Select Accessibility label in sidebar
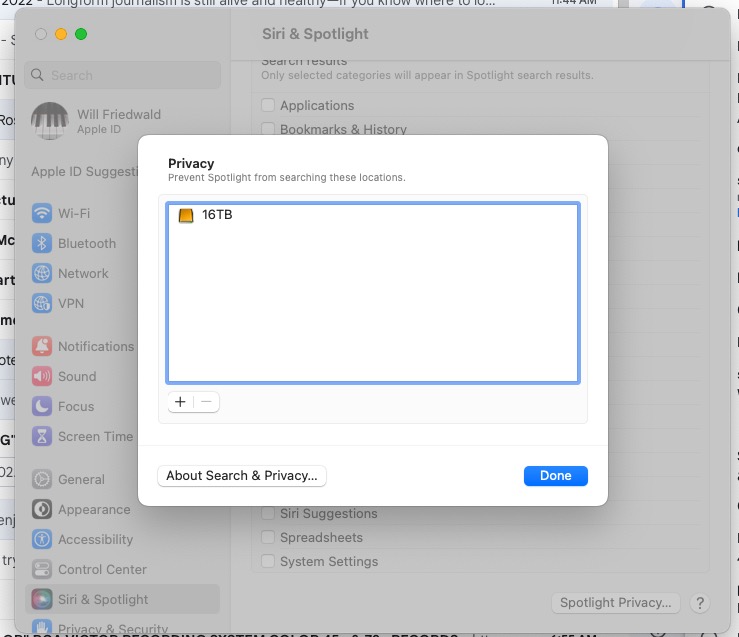The height and width of the screenshot is (637, 739). [96, 539]
